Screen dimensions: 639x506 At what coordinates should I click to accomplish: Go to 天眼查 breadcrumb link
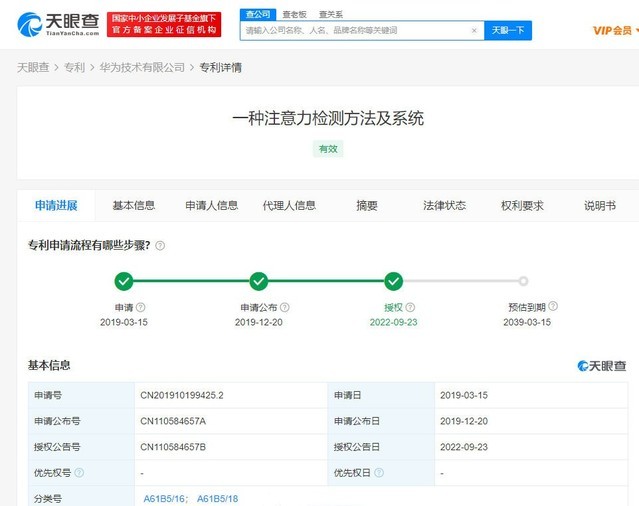click(33, 68)
